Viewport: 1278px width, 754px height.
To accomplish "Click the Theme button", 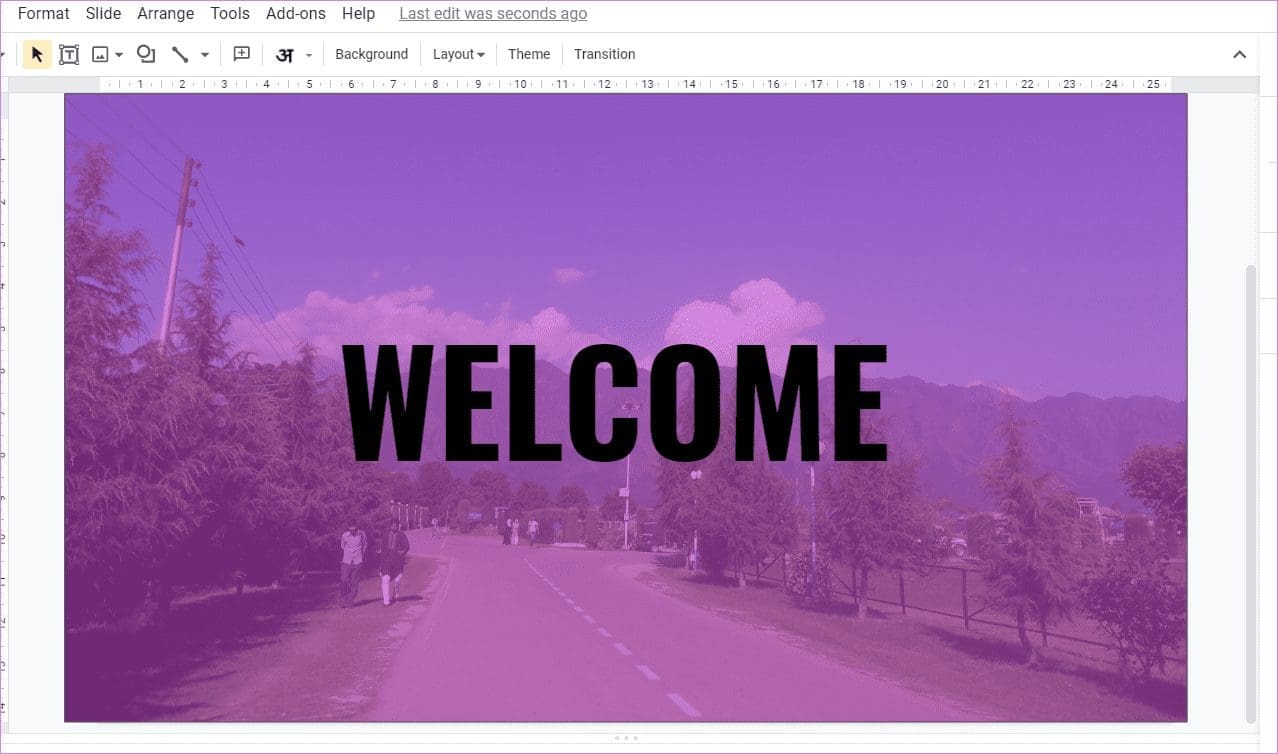I will point(529,54).
